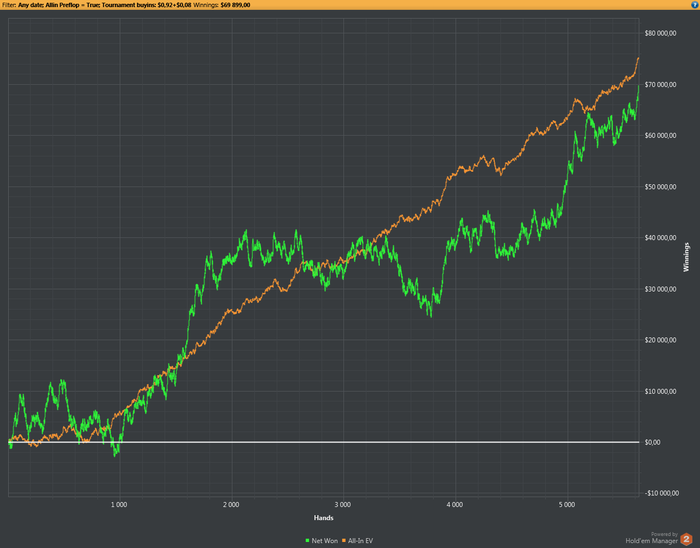This screenshot has width=700, height=548.
Task: Click the 3 000 hands axis label
Action: click(342, 505)
